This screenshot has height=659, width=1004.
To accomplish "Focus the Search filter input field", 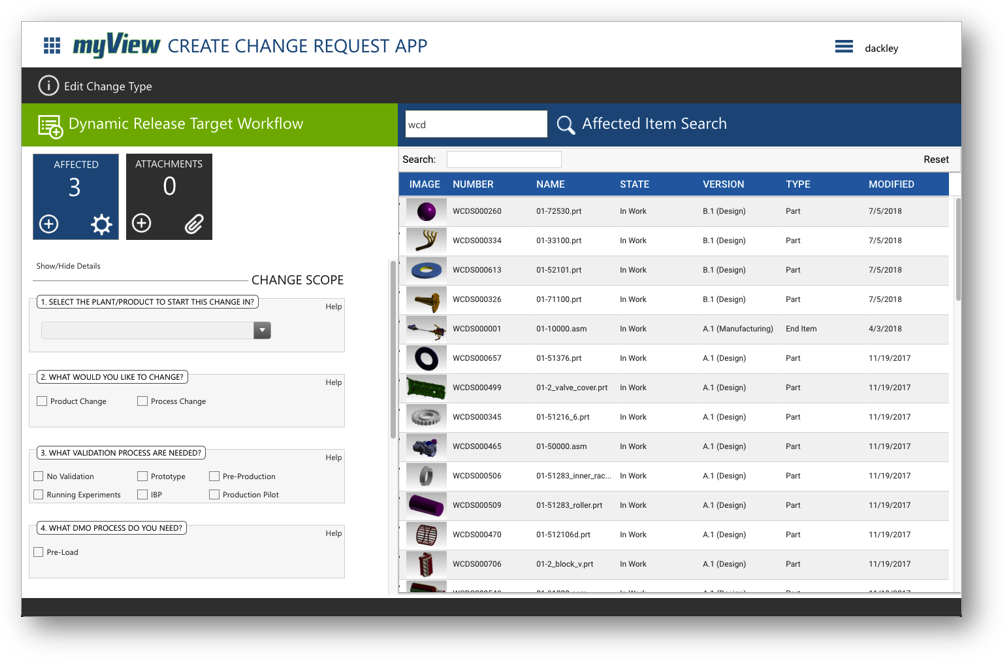I will 504,159.
